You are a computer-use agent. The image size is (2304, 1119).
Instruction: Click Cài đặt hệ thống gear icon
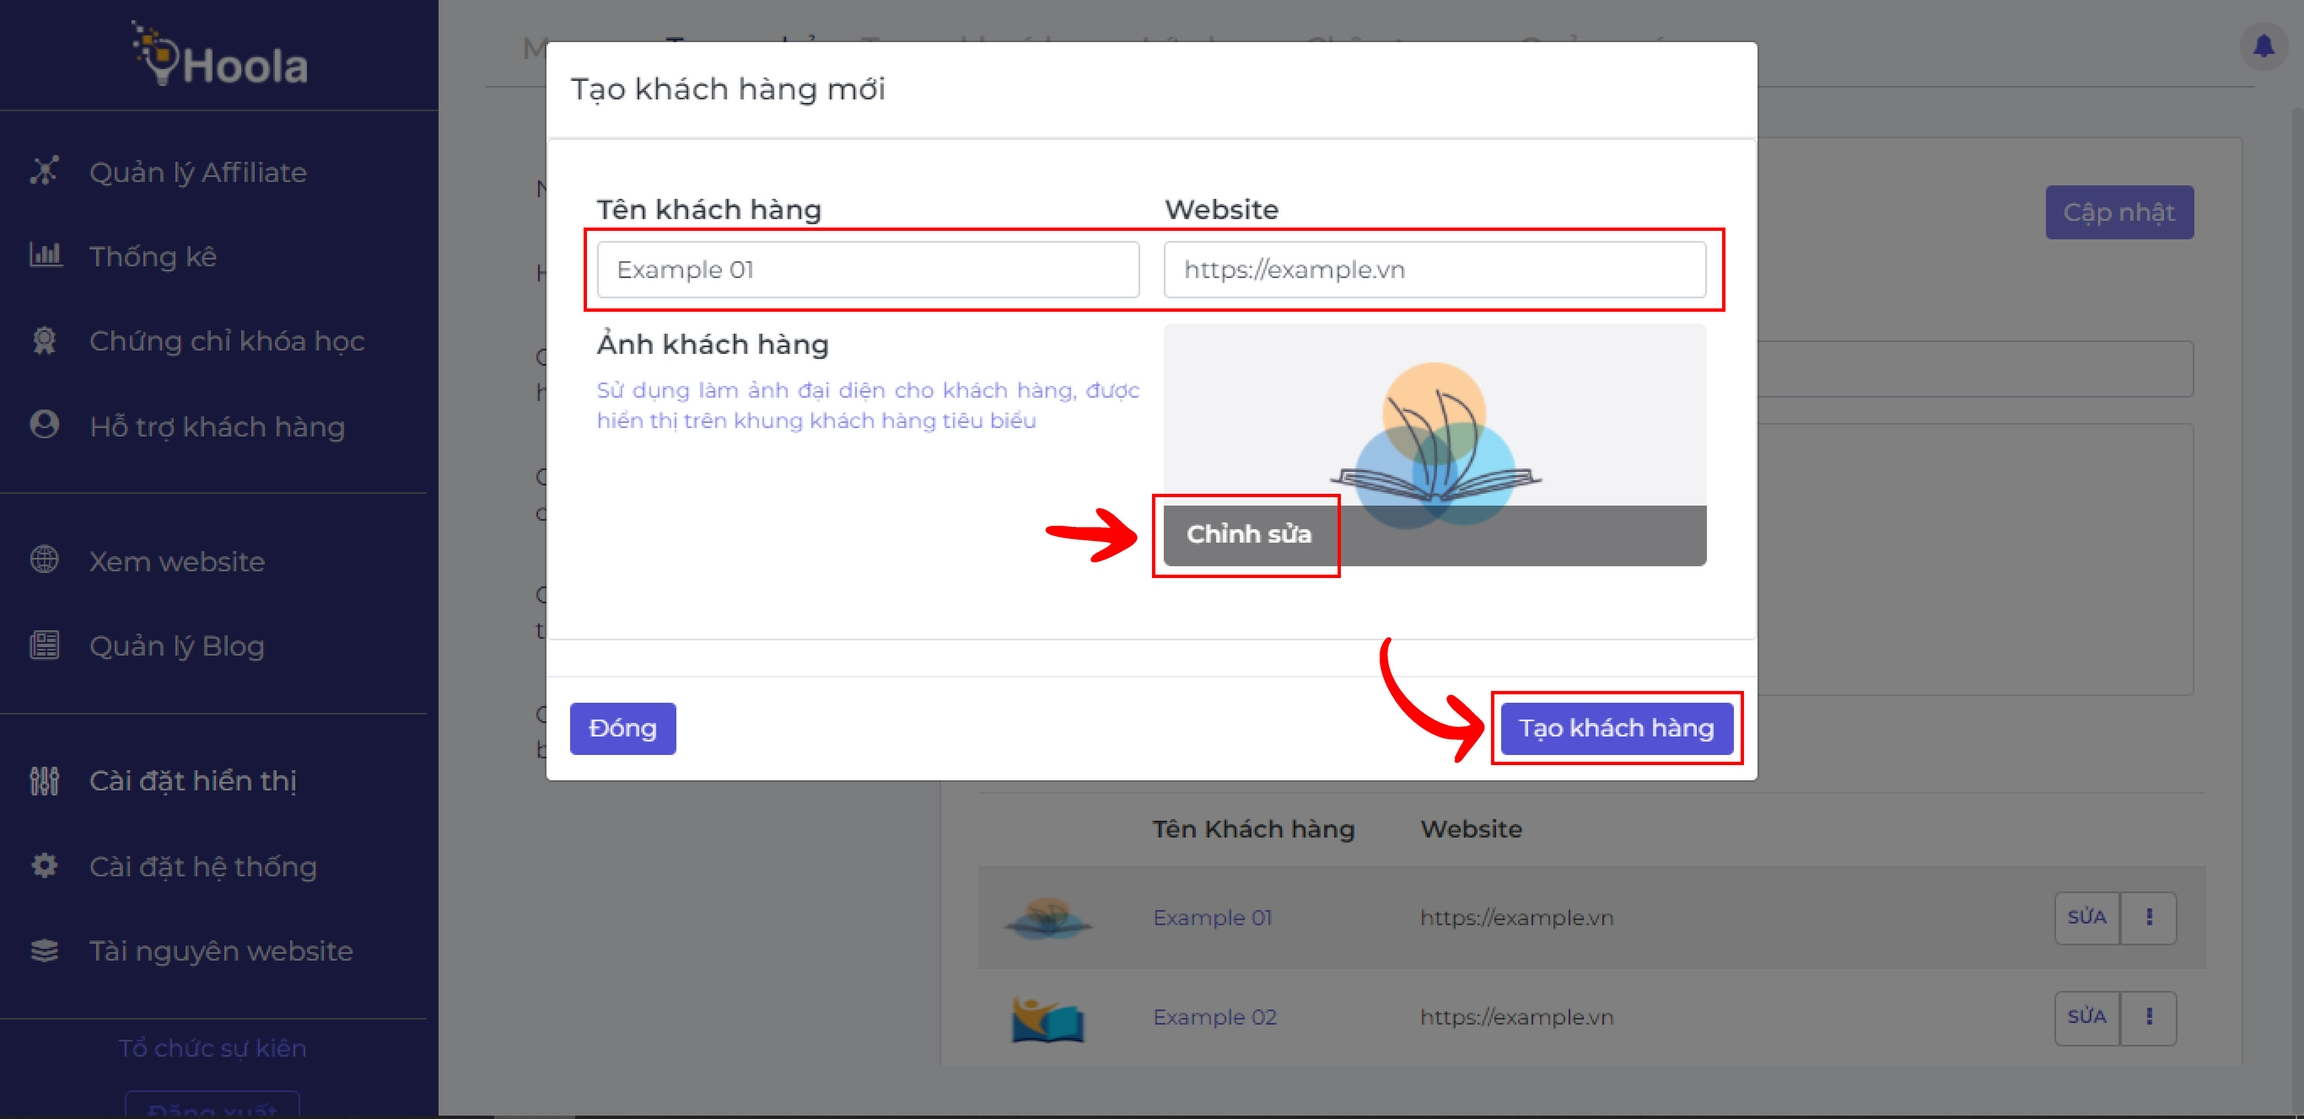pyautogui.click(x=44, y=866)
